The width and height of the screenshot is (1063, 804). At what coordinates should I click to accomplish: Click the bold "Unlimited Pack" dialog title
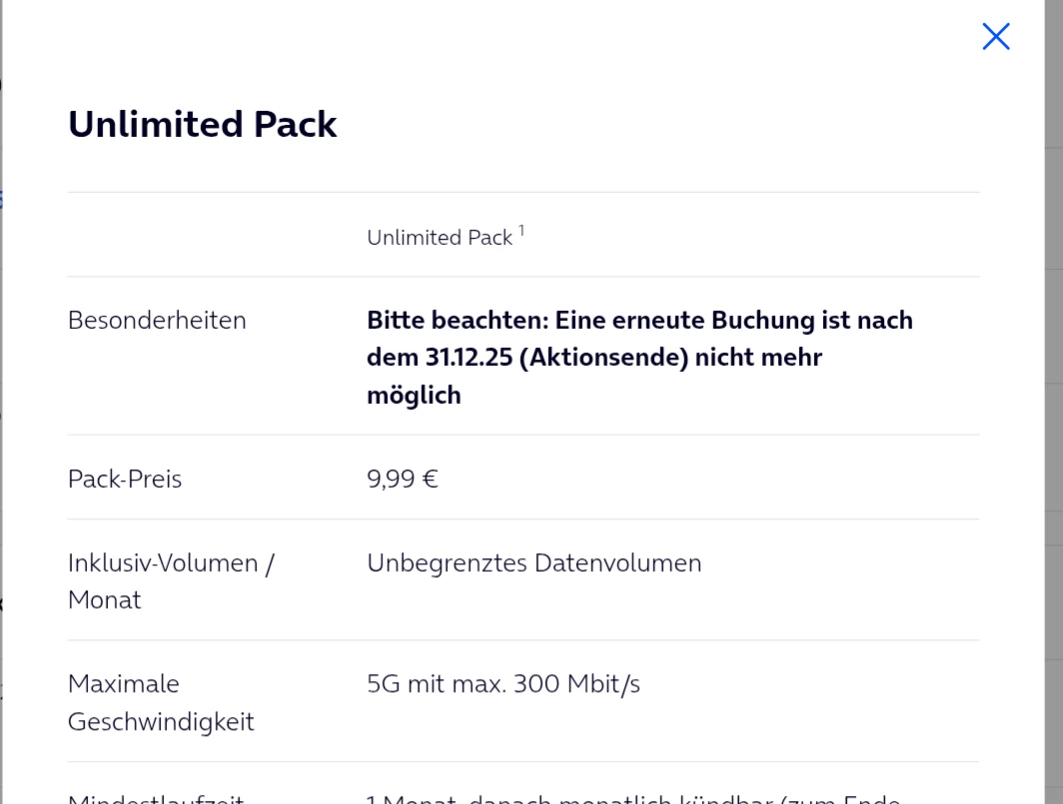point(202,125)
